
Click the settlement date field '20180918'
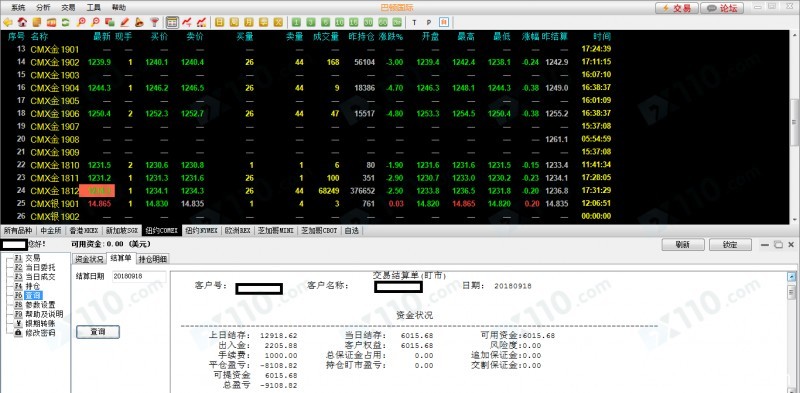139,276
